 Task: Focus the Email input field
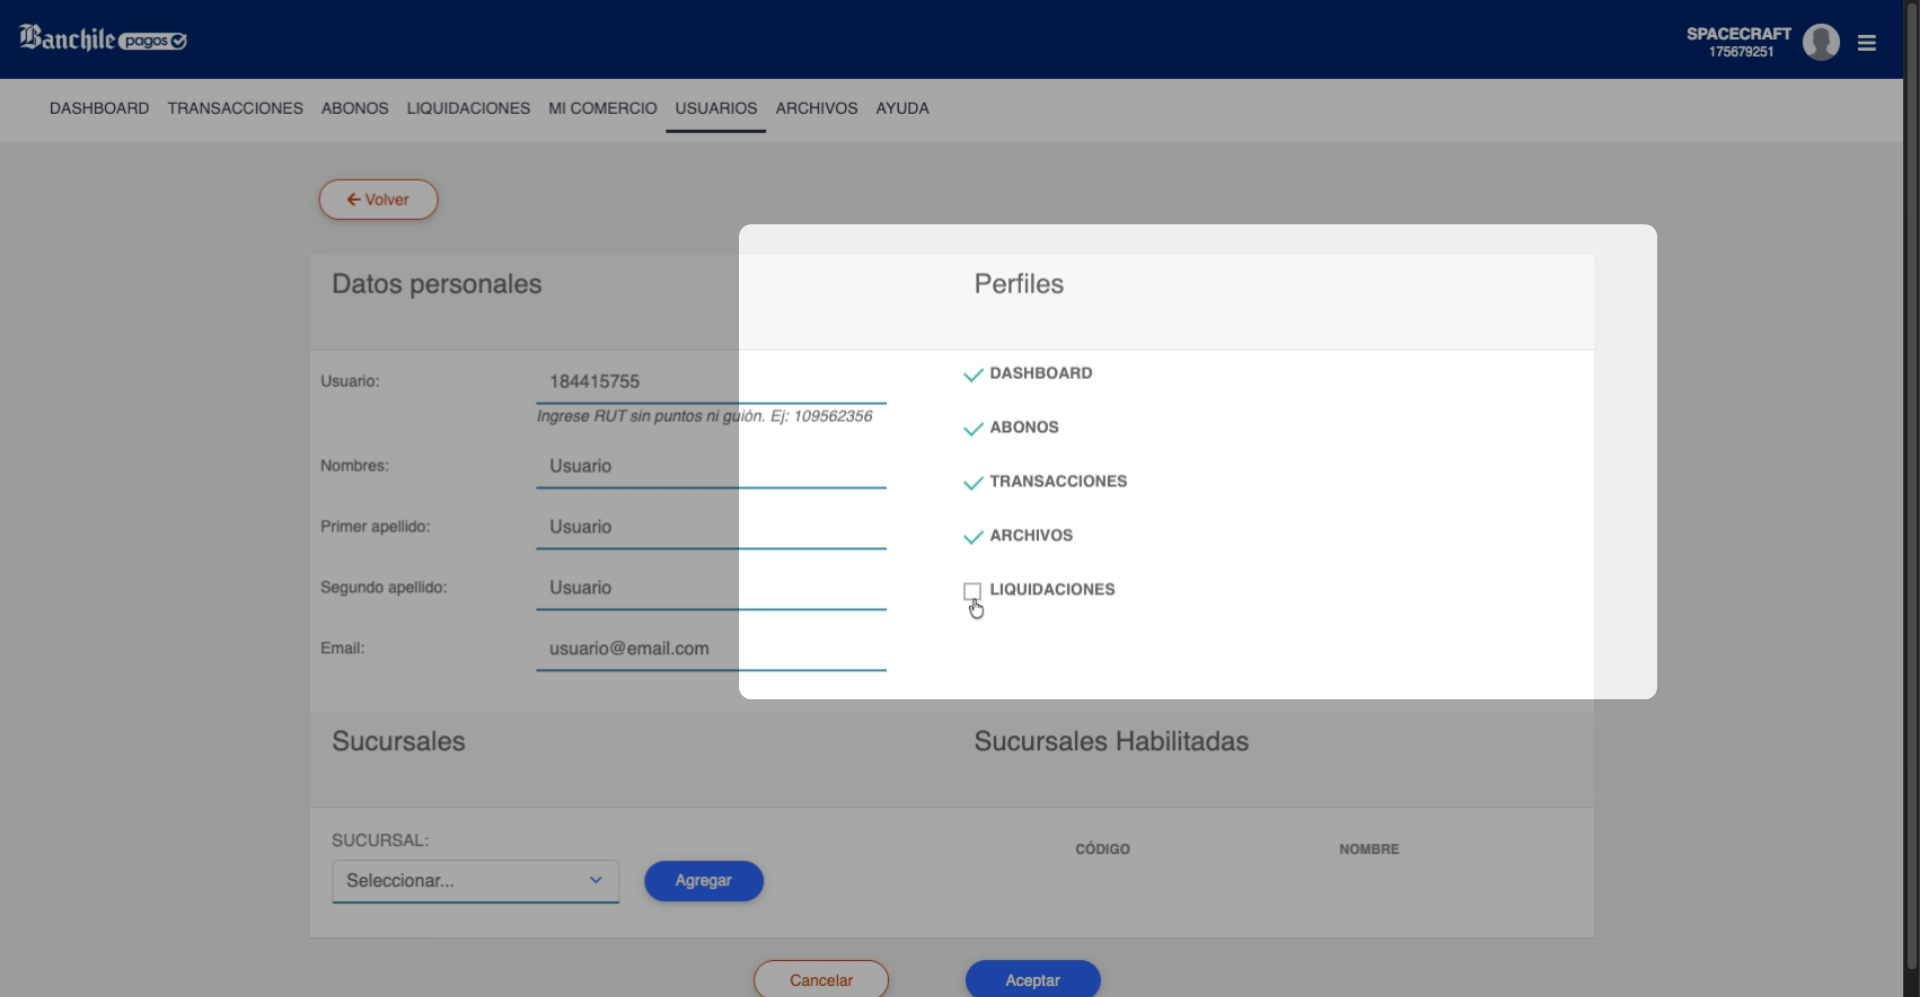click(711, 650)
